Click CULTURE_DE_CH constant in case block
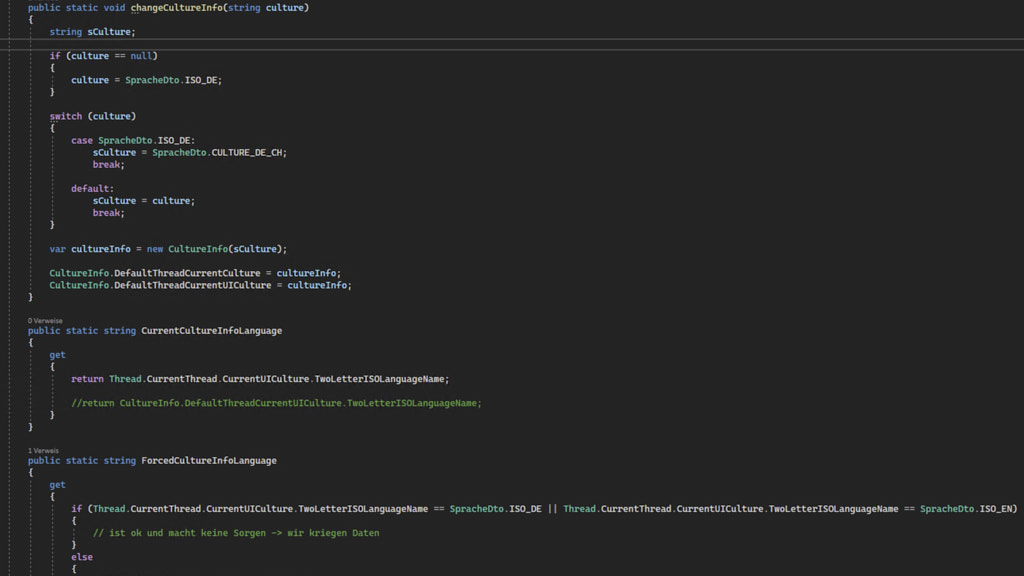 pyautogui.click(x=247, y=152)
